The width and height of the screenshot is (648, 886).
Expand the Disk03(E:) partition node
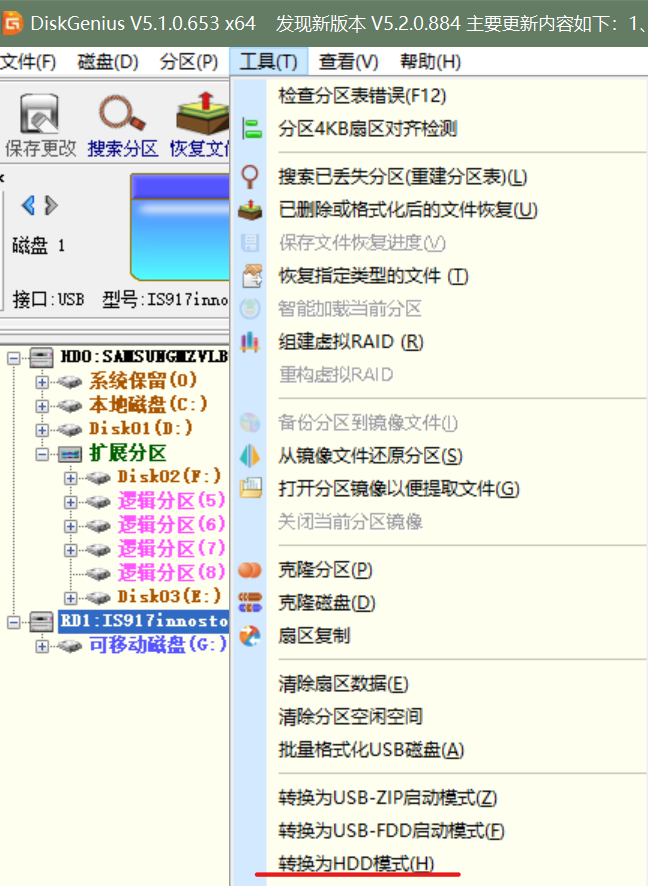[x=71, y=598]
